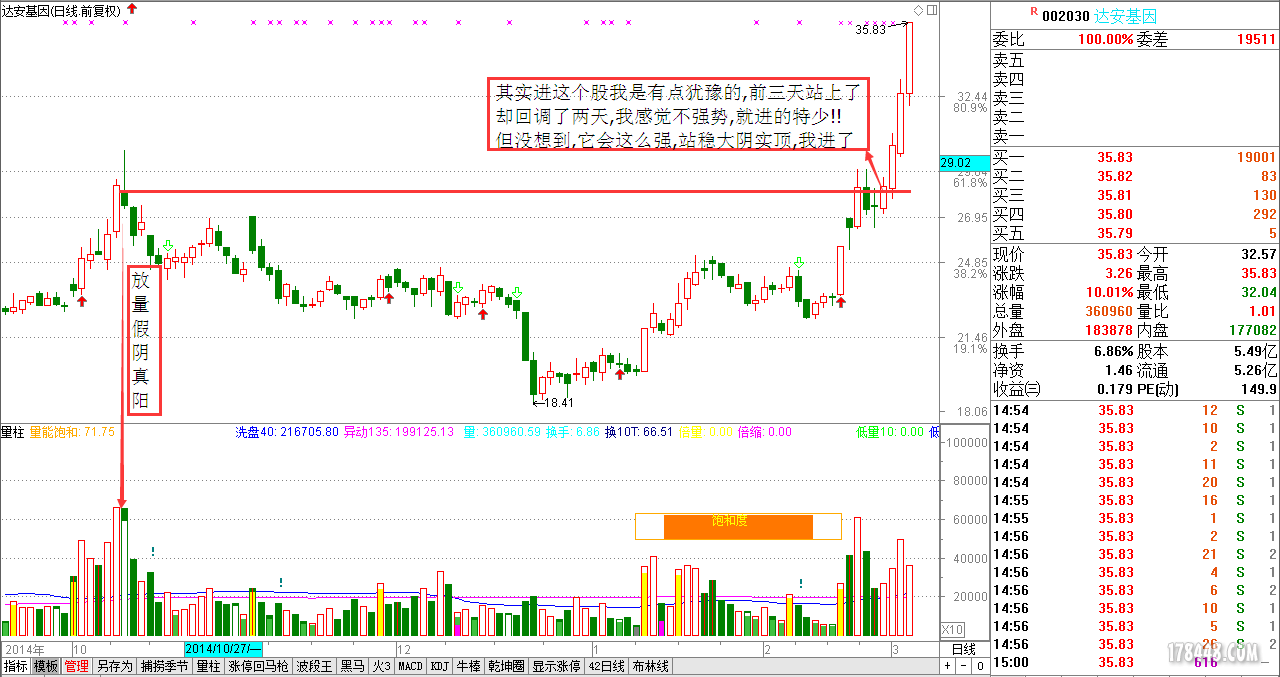Image resolution: width=1280 pixels, height=677 pixels.
Task: Select the 买五 bid row at 35.79
Action: pos(1135,233)
